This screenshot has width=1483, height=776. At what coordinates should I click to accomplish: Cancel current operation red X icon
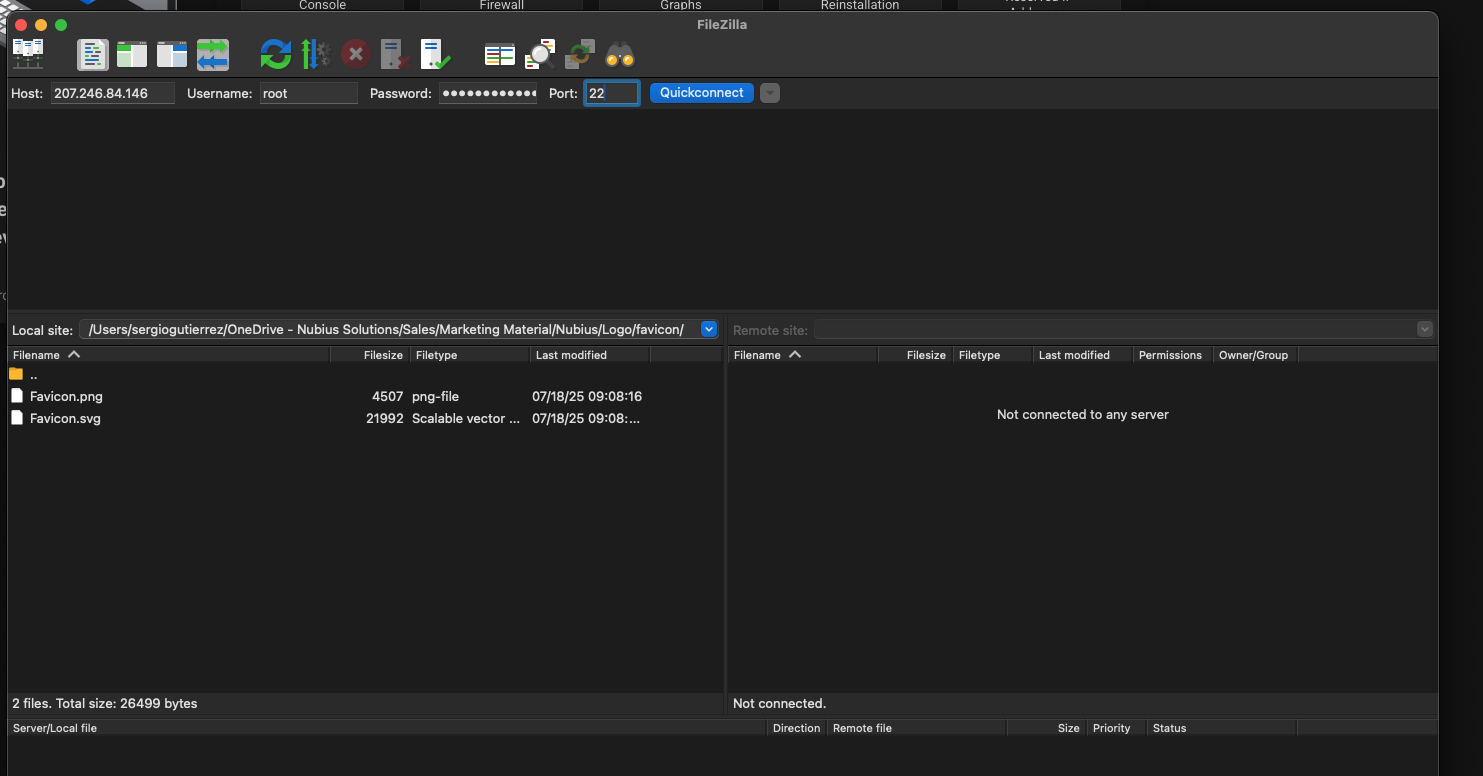(x=355, y=54)
